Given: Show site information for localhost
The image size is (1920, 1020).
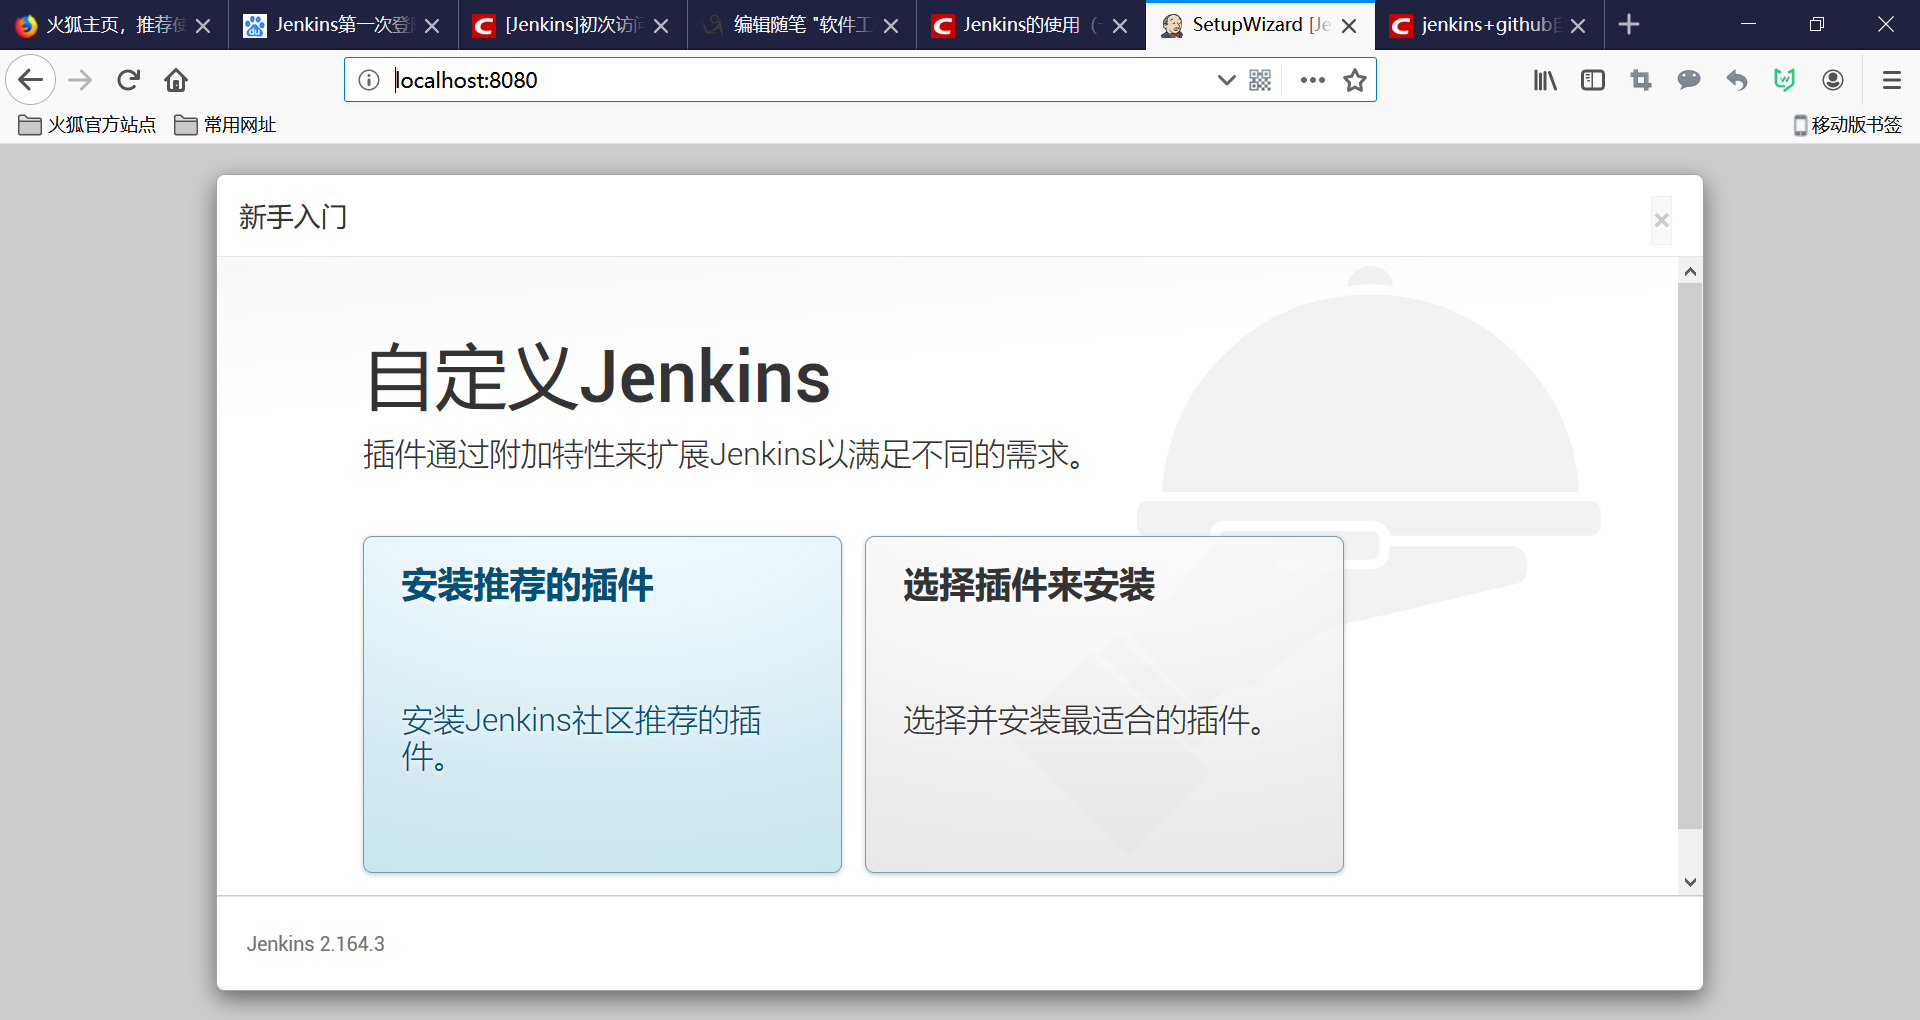Looking at the screenshot, I should [x=369, y=80].
